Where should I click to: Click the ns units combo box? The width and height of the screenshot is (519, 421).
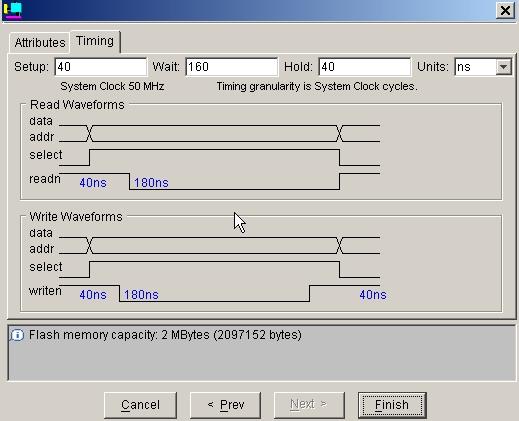pos(483,67)
